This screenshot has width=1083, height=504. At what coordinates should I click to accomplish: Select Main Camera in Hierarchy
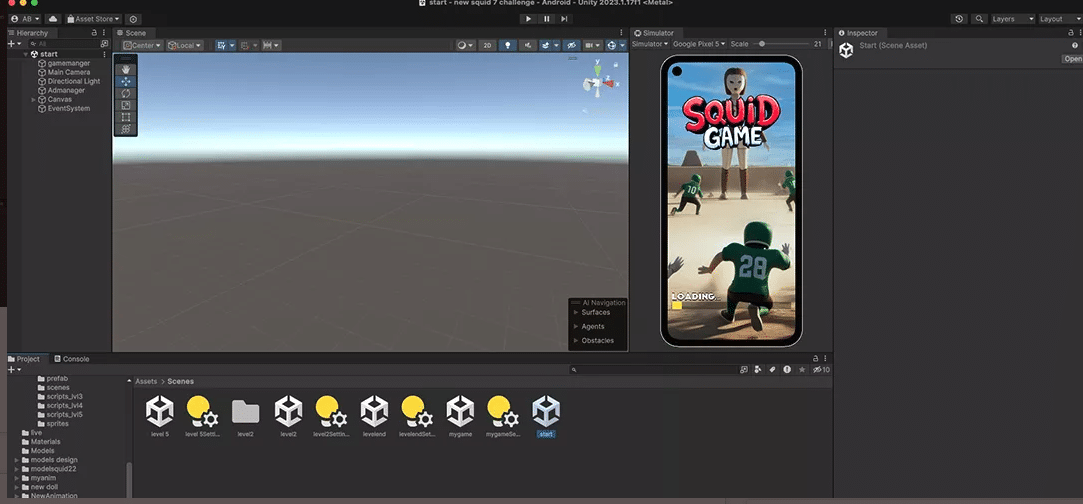coord(69,72)
